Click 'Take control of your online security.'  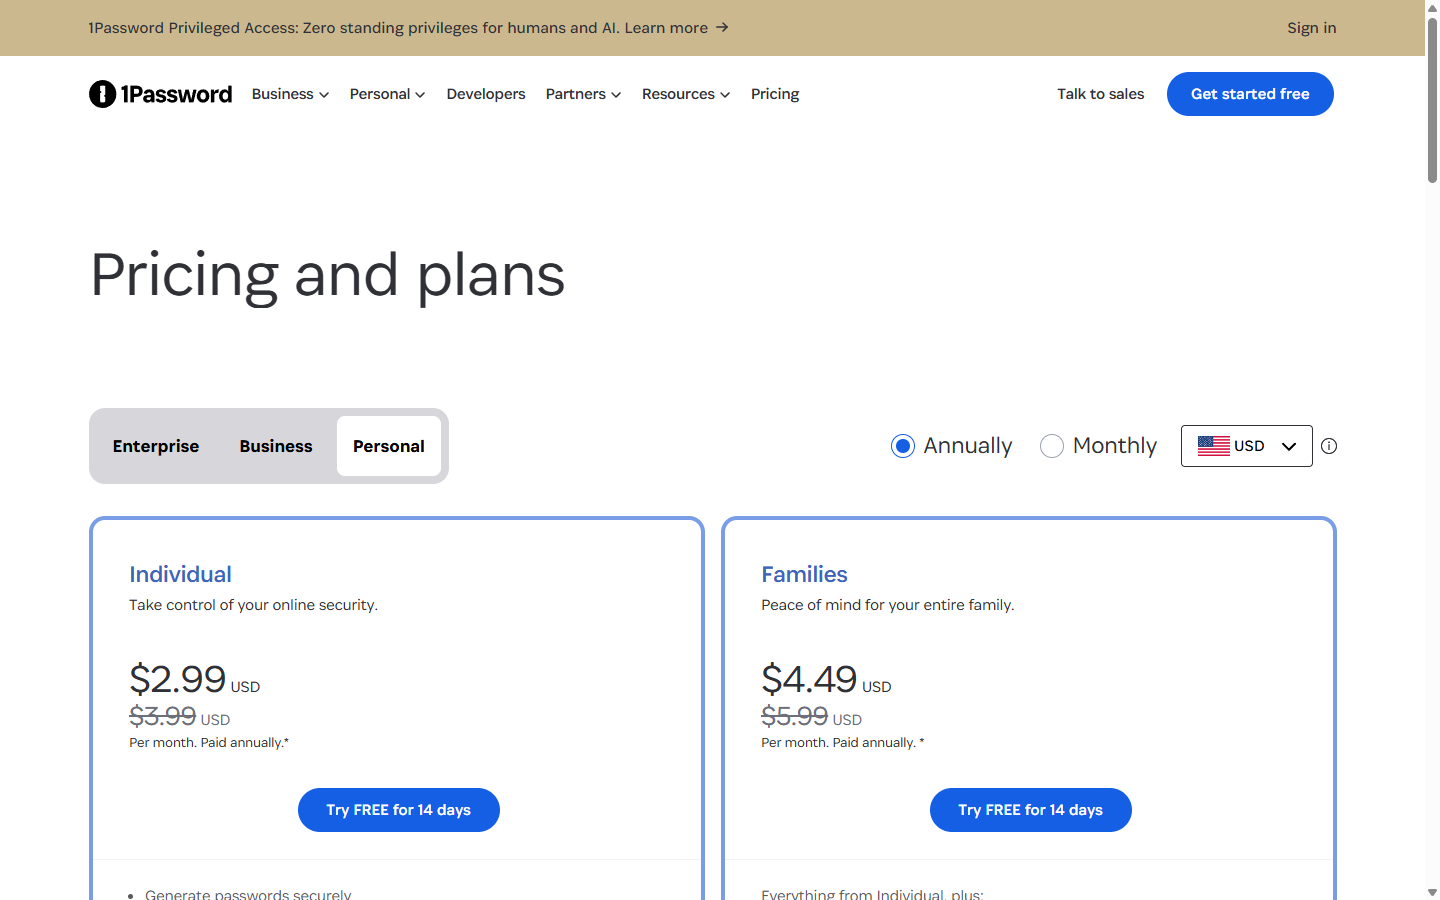pyautogui.click(x=253, y=605)
